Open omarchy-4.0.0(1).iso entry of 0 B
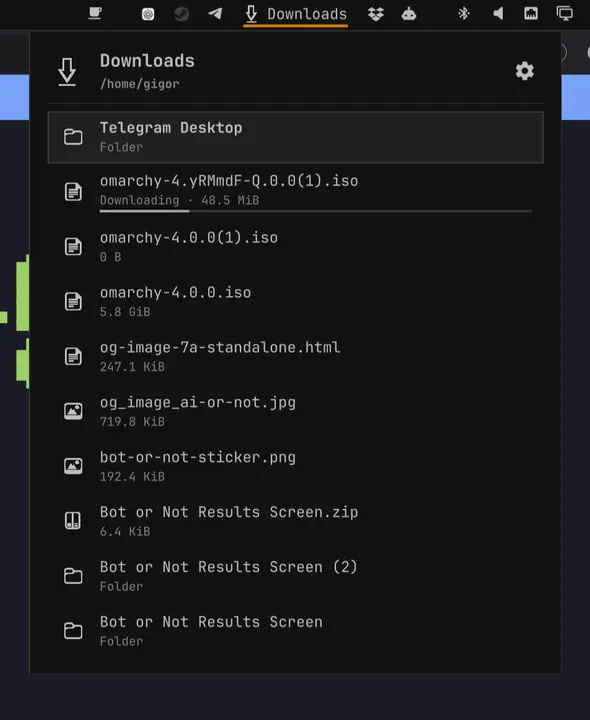 [x=296, y=247]
